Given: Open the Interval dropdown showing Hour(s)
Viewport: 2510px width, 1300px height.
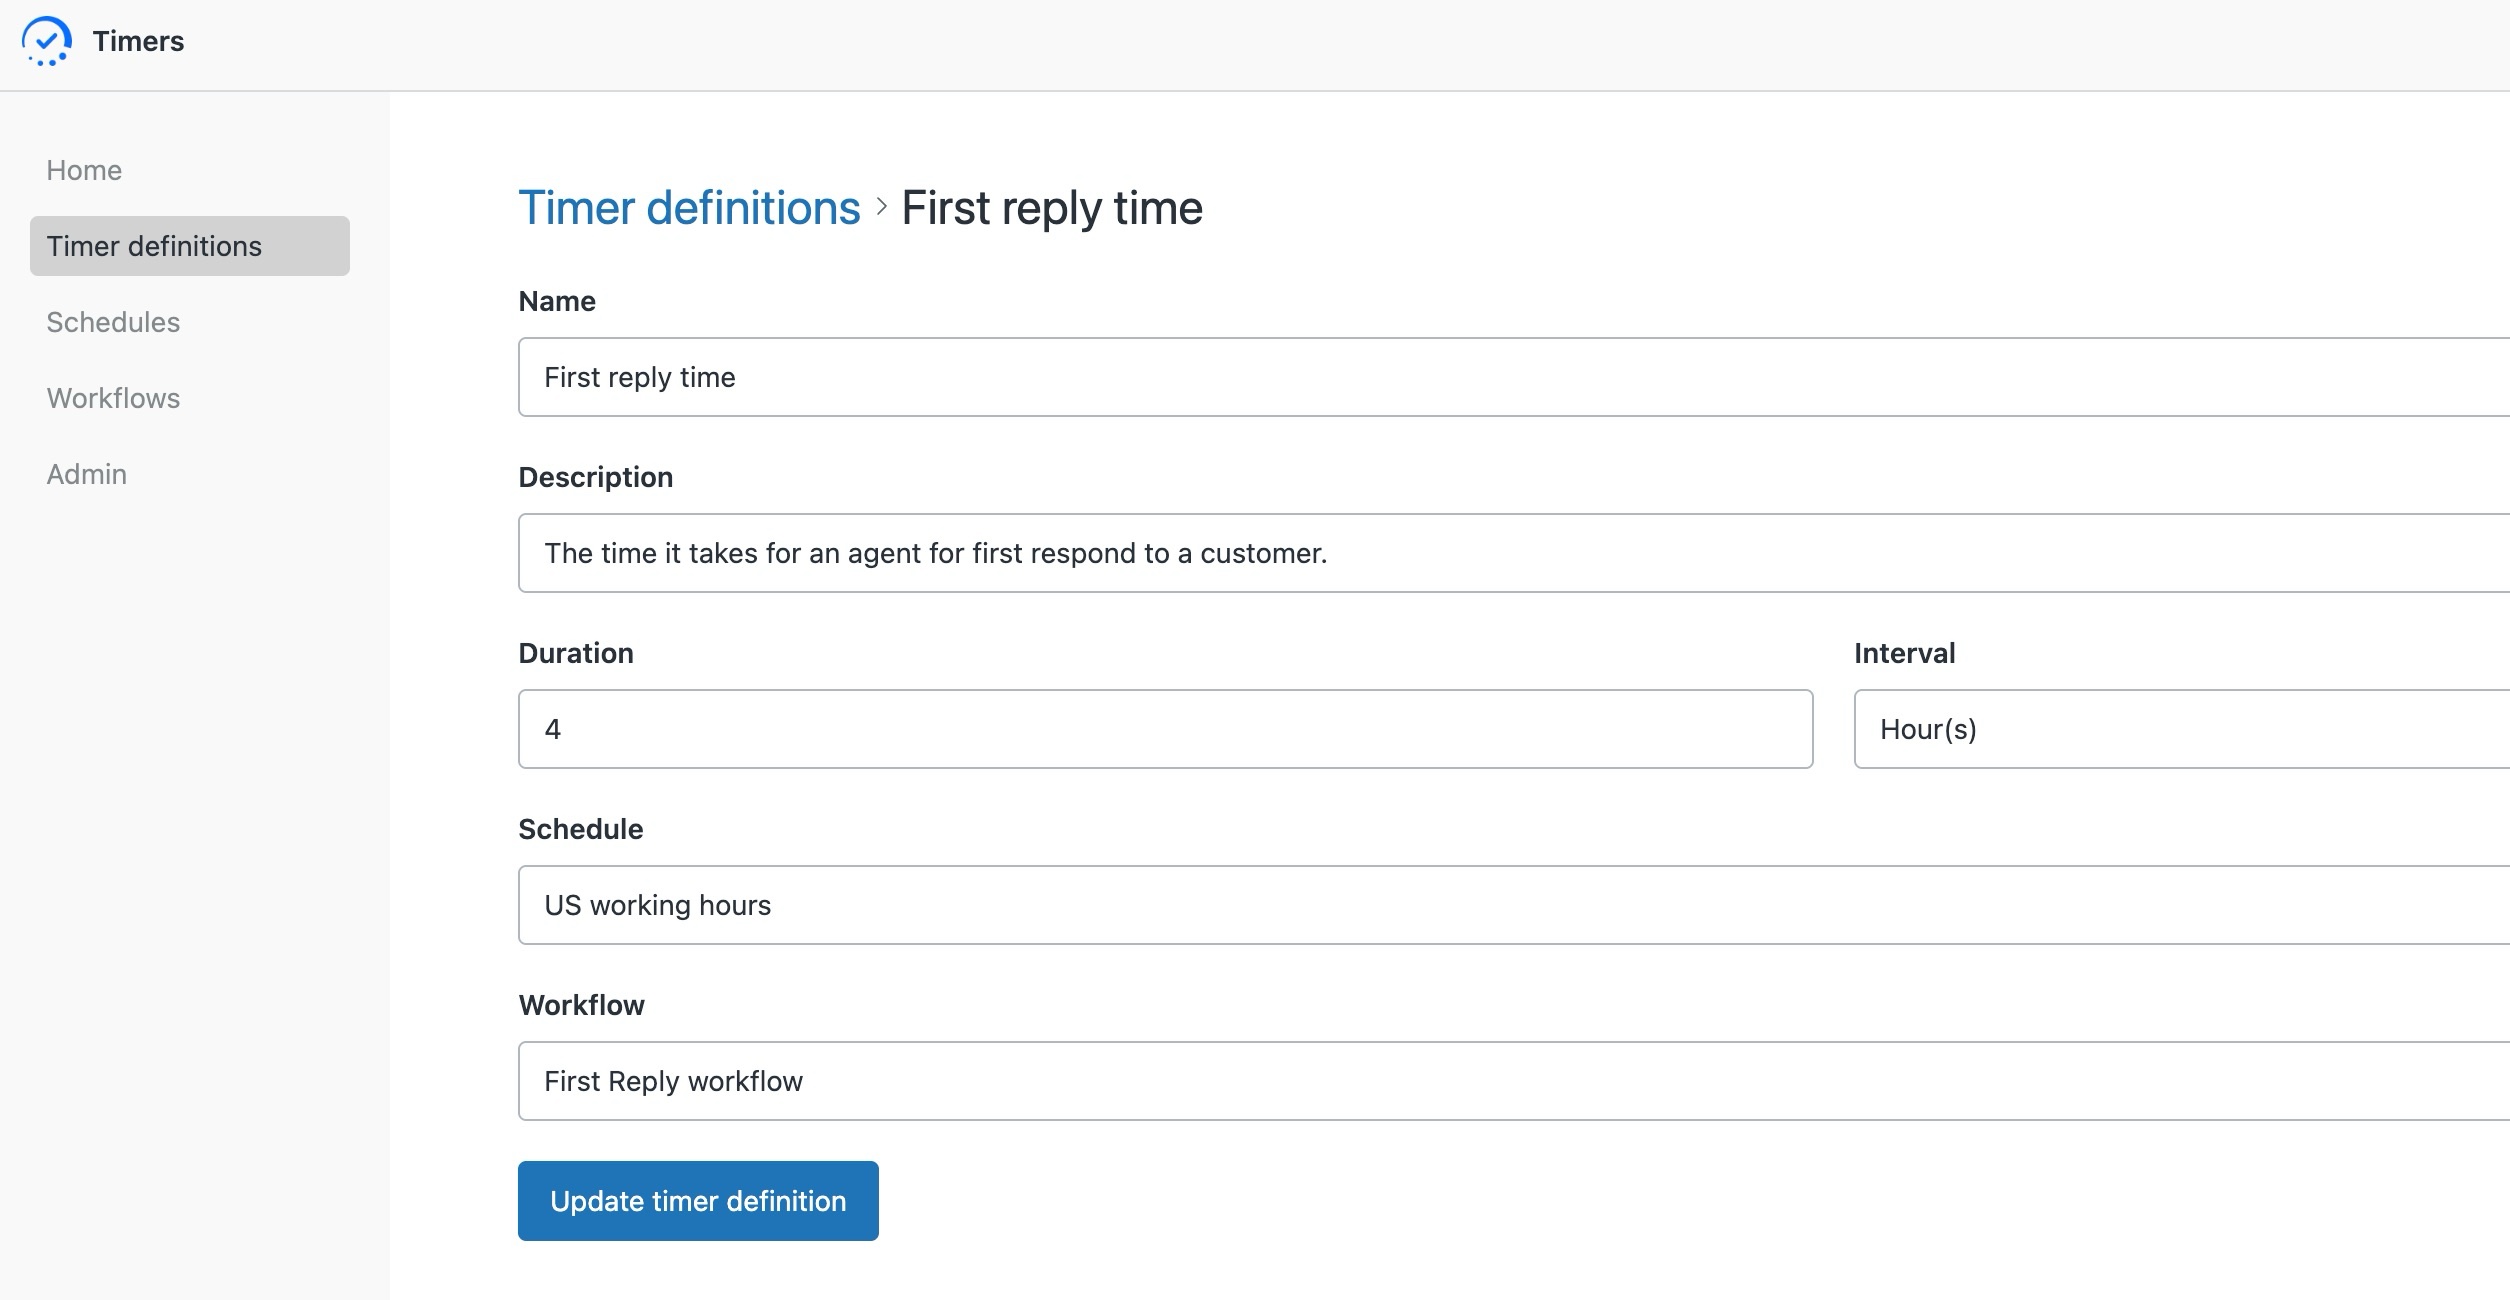Looking at the screenshot, I should pyautogui.click(x=2182, y=729).
